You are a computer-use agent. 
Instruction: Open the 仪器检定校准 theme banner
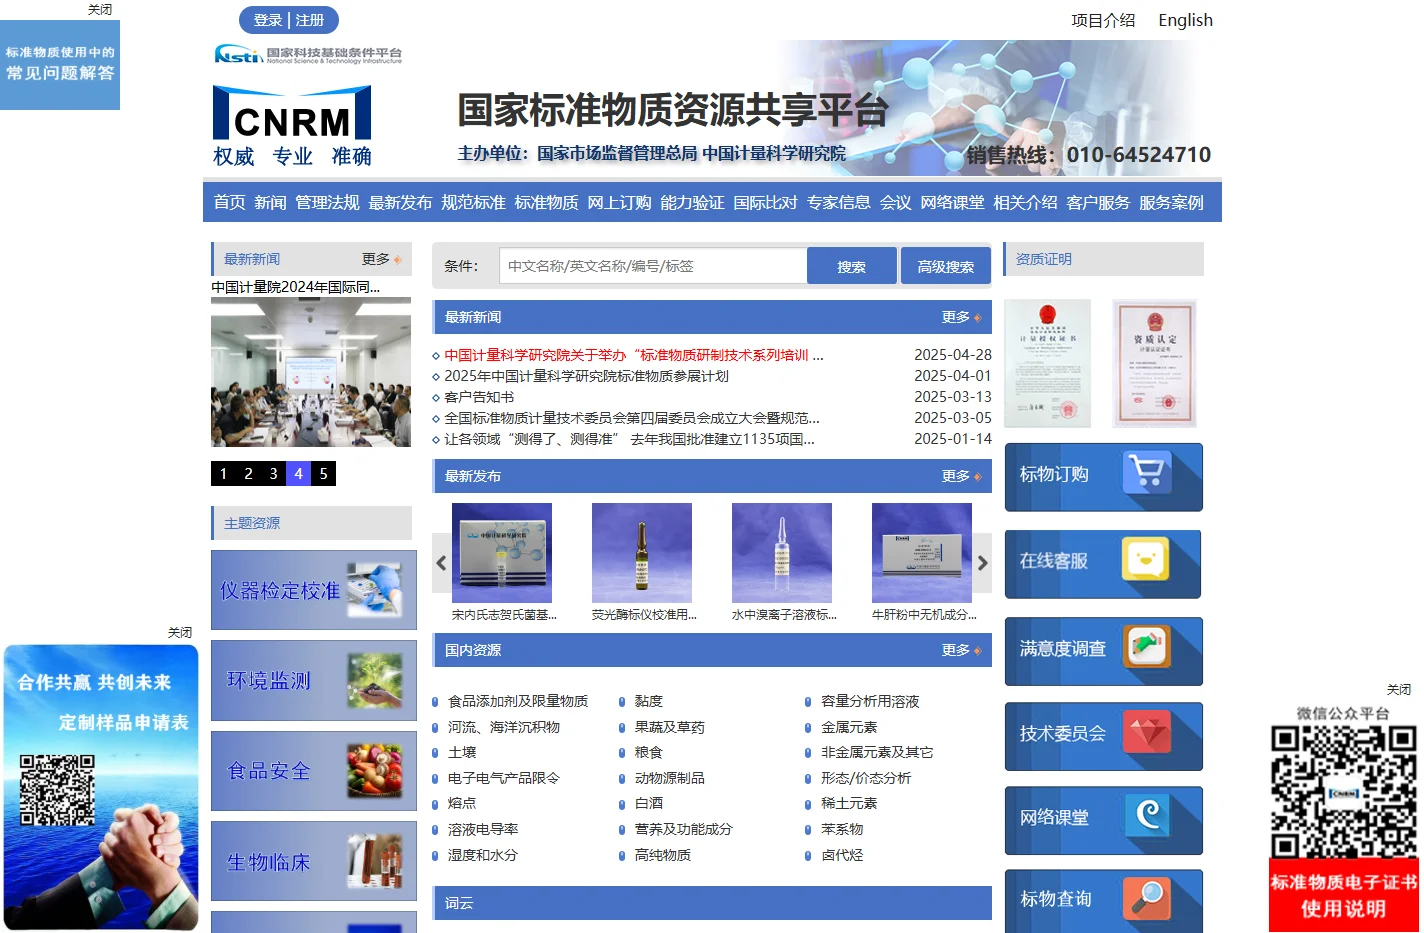click(314, 590)
